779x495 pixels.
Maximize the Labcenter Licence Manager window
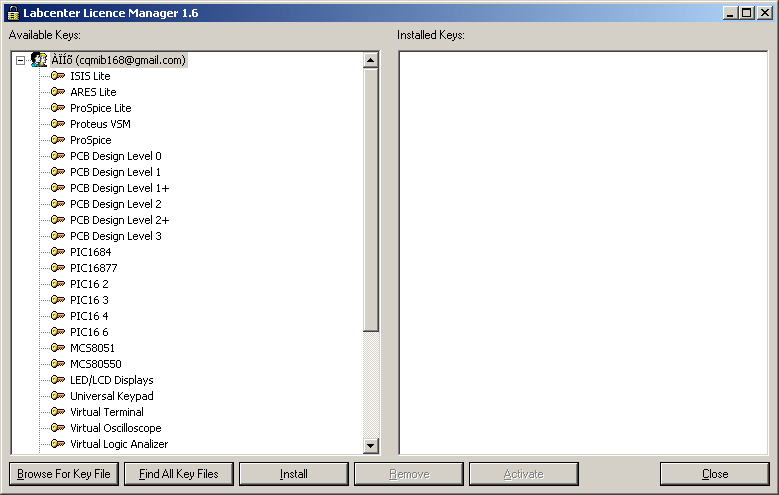(747, 13)
